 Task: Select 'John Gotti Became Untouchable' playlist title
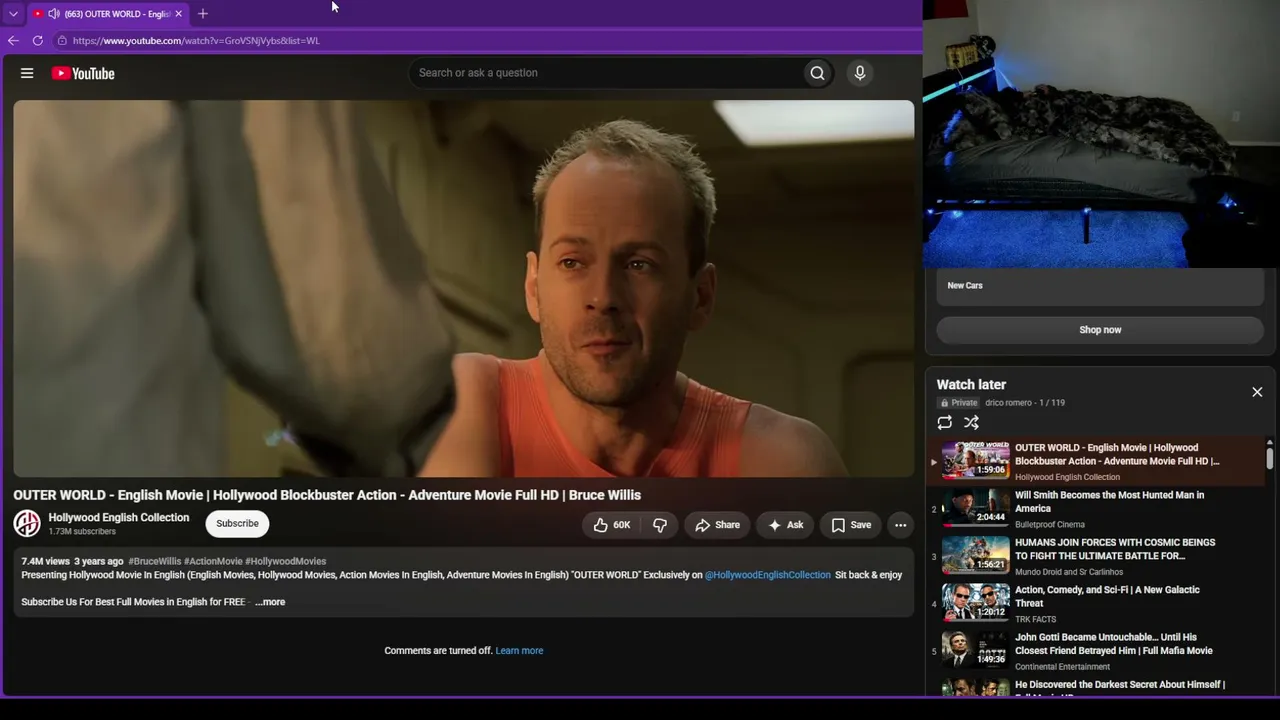1114,644
